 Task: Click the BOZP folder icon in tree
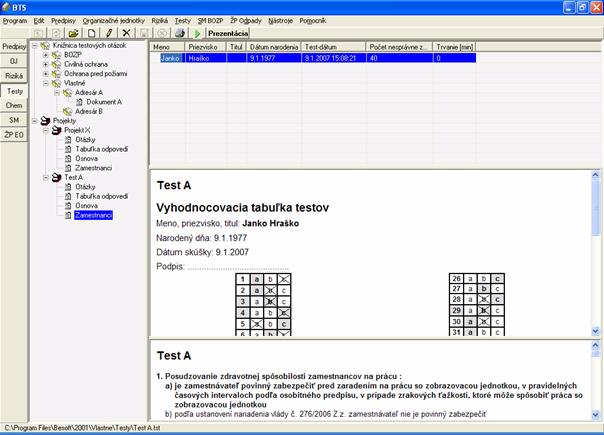click(56, 55)
